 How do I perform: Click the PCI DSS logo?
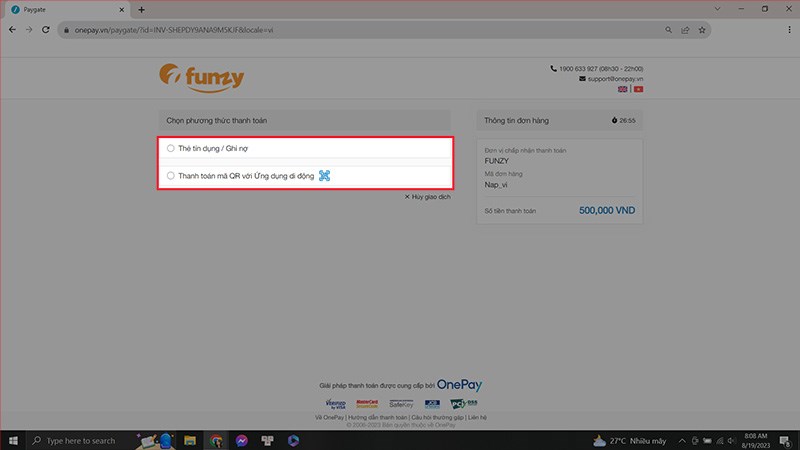463,404
